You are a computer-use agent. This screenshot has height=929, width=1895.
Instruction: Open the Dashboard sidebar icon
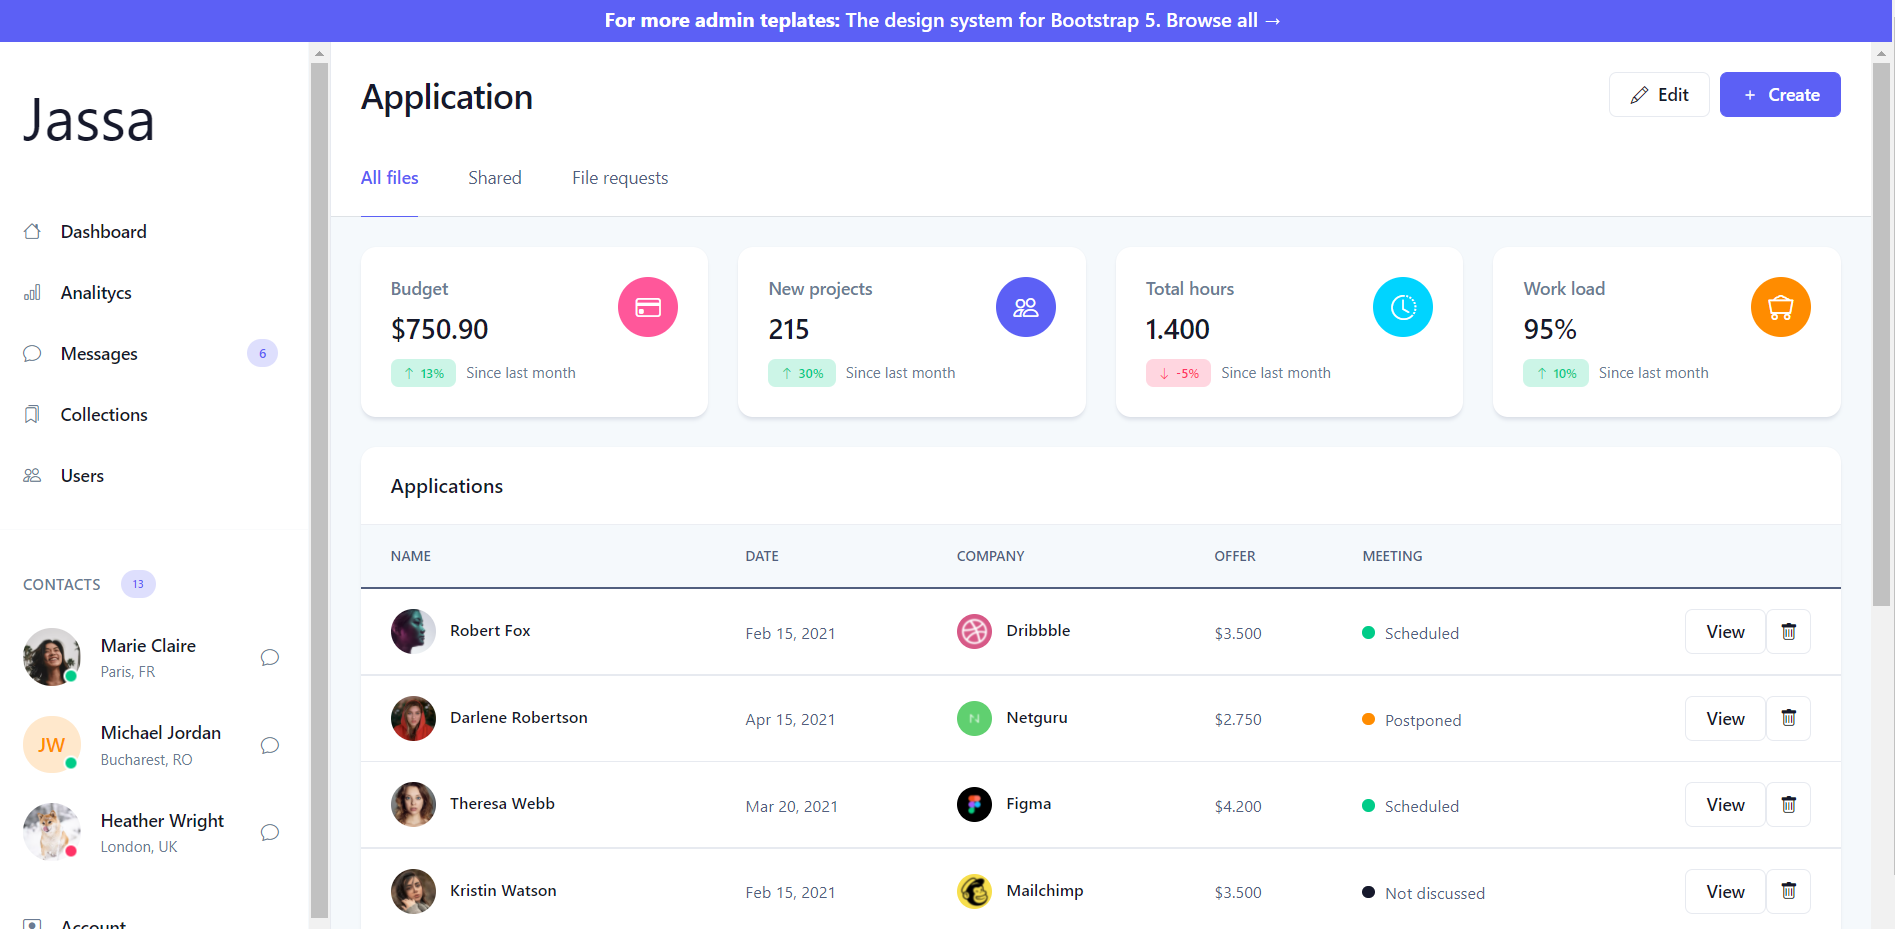tap(33, 231)
